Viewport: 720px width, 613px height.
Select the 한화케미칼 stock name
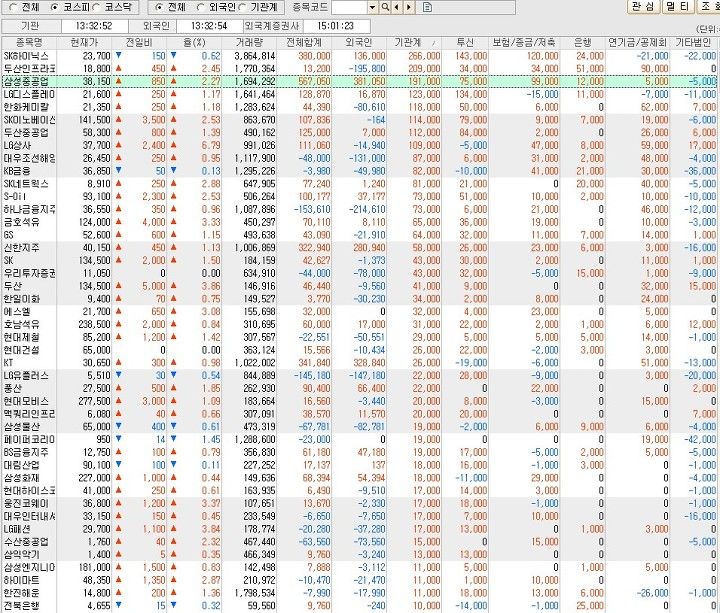[26, 107]
